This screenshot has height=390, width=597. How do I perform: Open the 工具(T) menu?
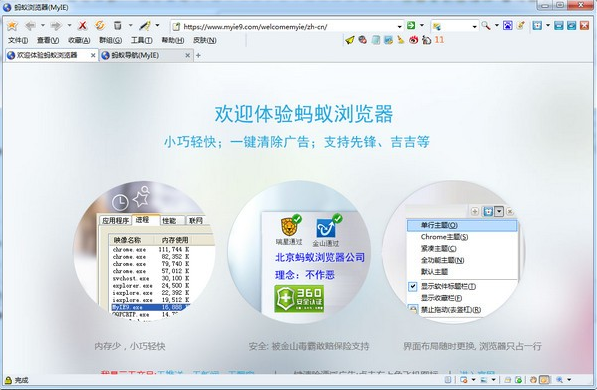click(x=142, y=40)
